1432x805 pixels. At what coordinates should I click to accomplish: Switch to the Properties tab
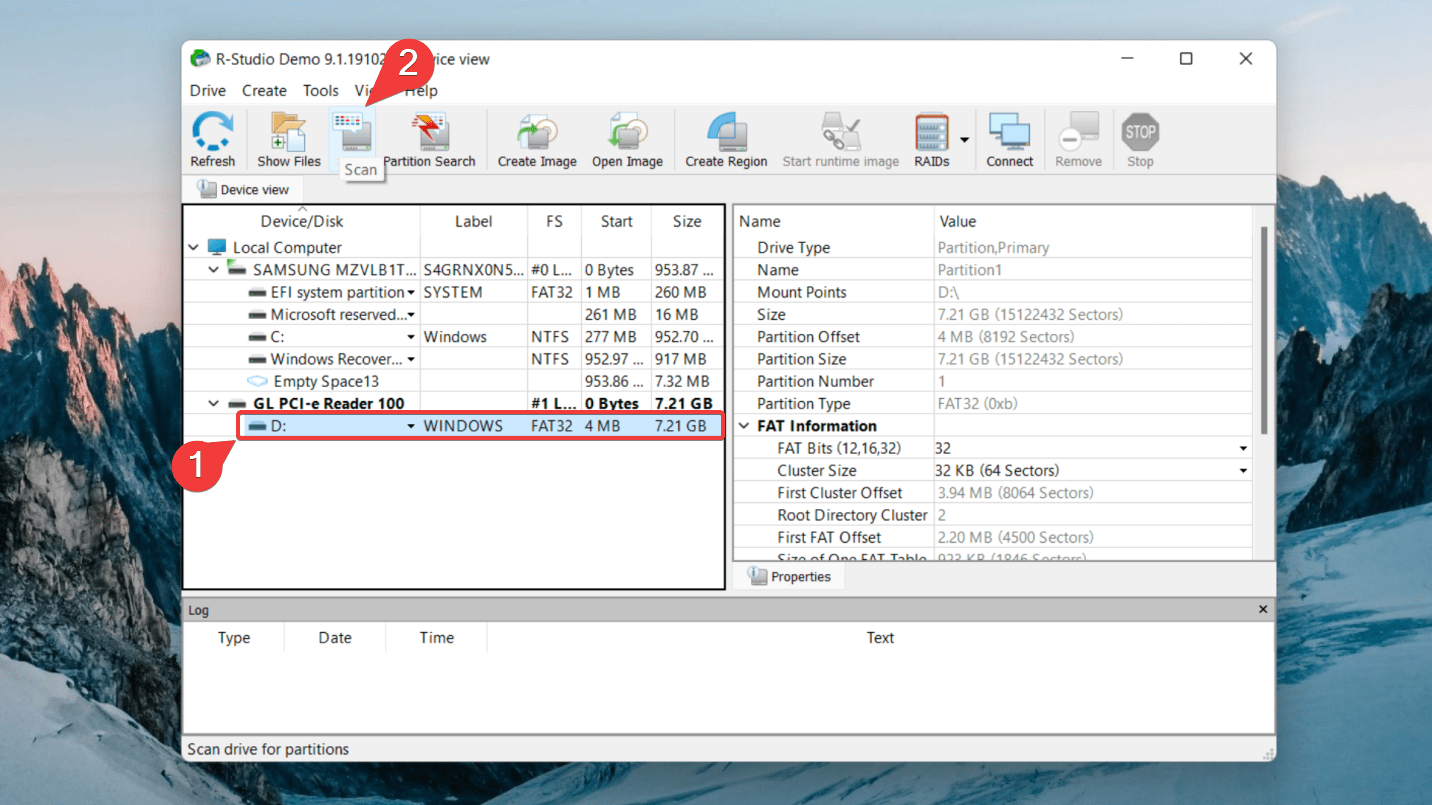(x=788, y=576)
